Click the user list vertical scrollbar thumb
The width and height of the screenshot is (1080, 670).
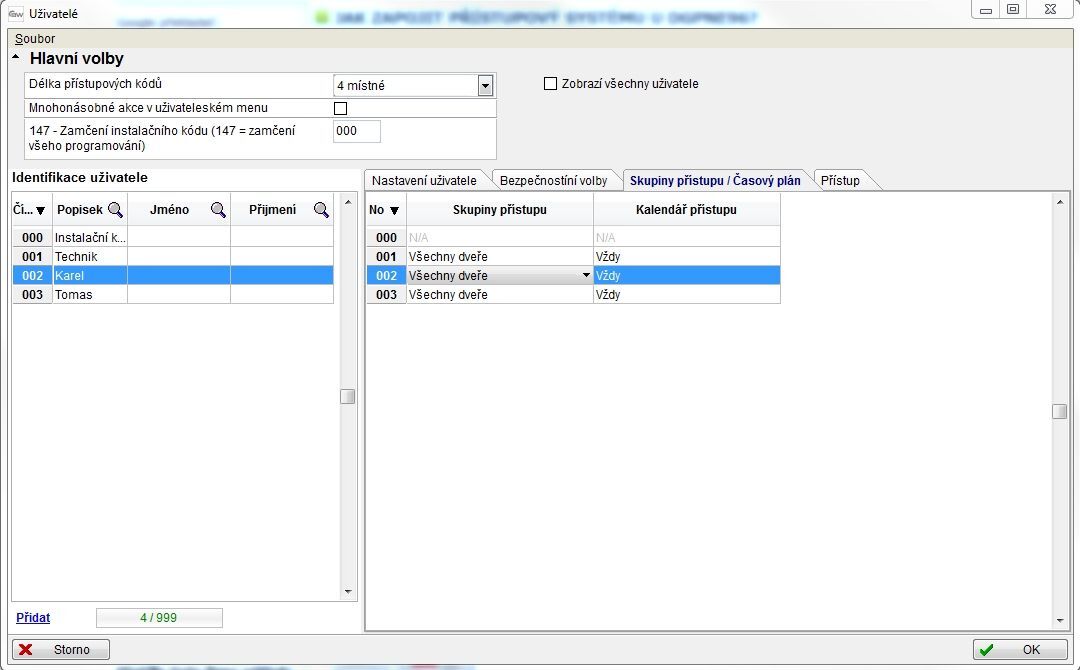[347, 396]
